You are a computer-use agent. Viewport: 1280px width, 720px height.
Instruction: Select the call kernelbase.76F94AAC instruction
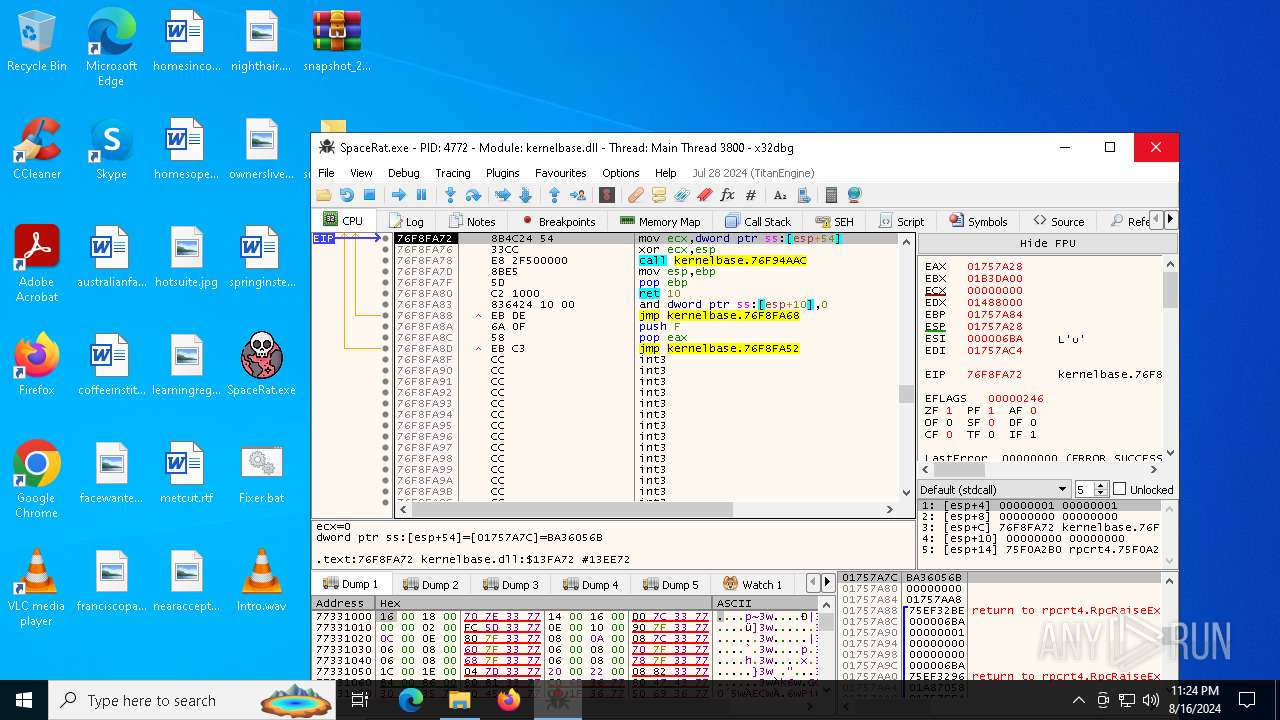(x=723, y=261)
